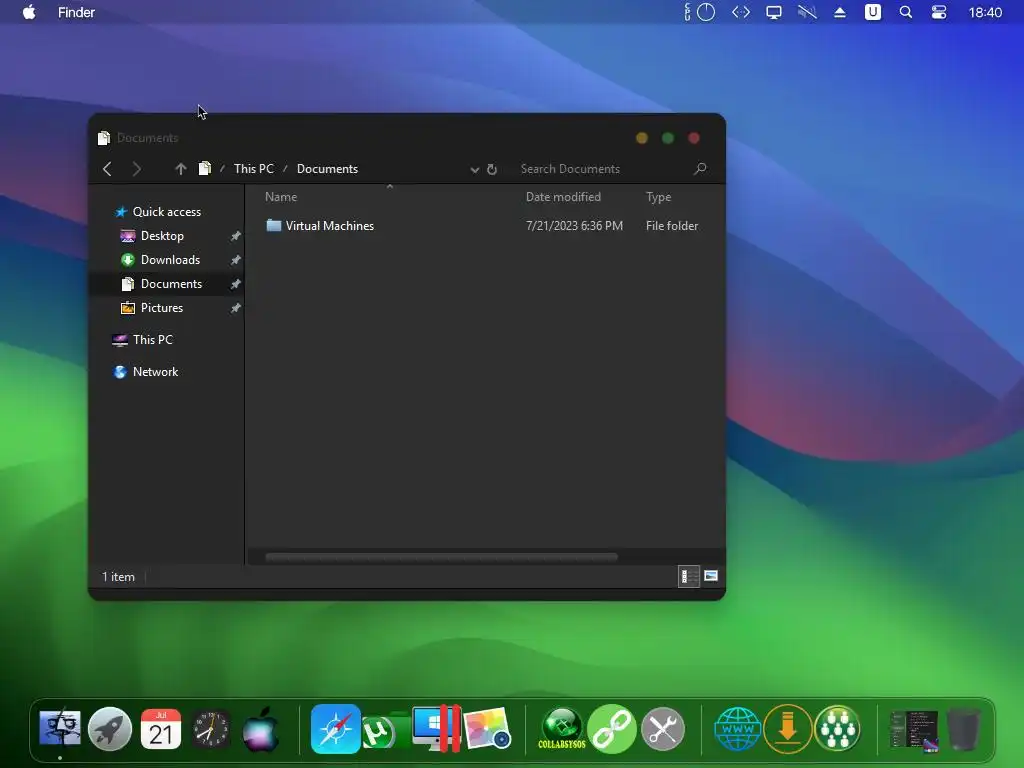Click the display icon in menu bar
Viewport: 1024px width, 768px height.
coord(774,12)
